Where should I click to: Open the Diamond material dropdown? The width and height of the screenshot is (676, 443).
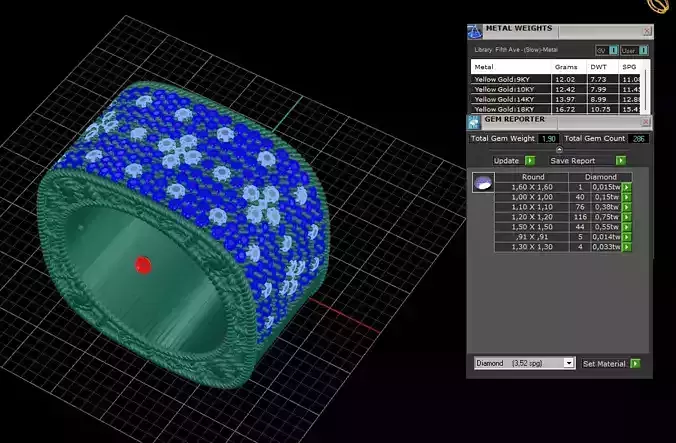click(x=569, y=363)
